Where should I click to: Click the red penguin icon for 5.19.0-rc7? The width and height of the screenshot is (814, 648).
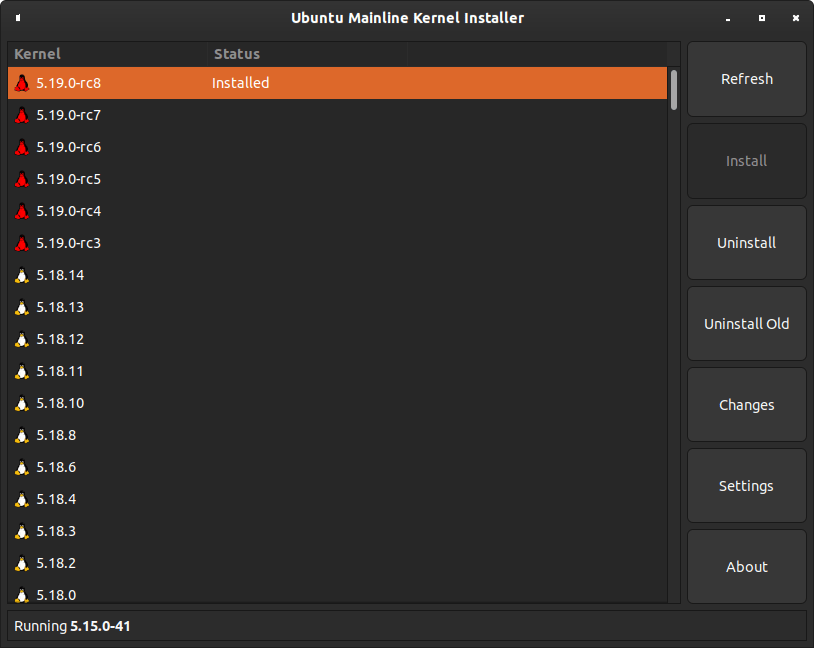(22, 115)
